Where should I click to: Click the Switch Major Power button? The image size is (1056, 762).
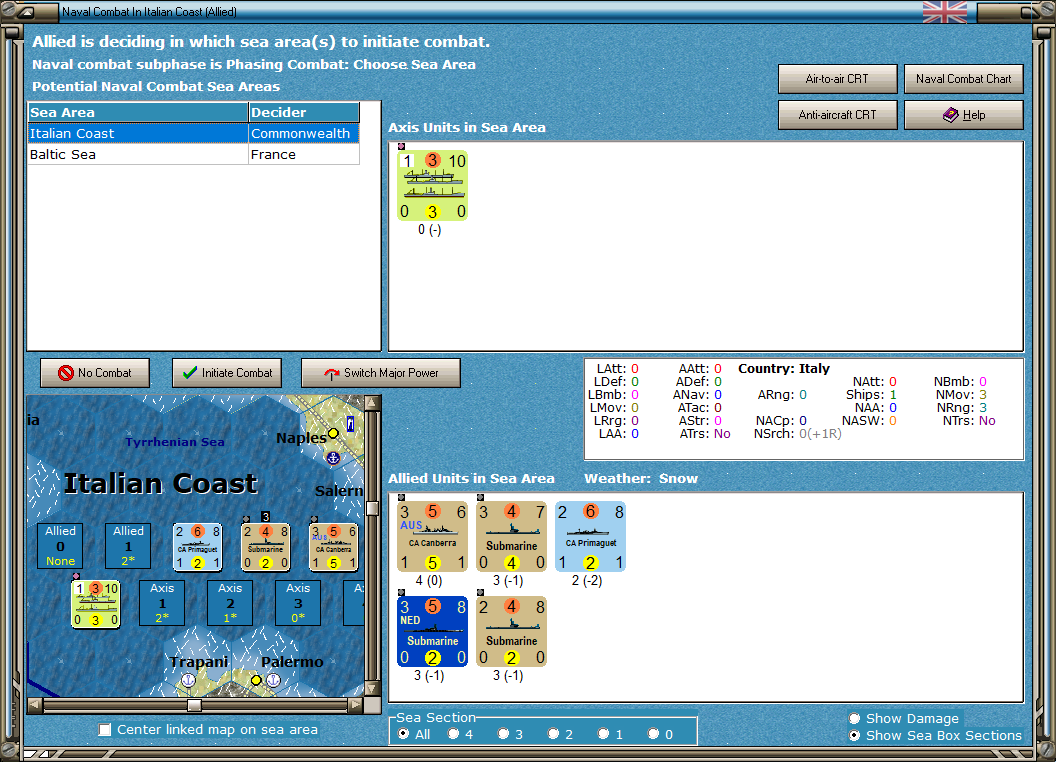pos(381,373)
